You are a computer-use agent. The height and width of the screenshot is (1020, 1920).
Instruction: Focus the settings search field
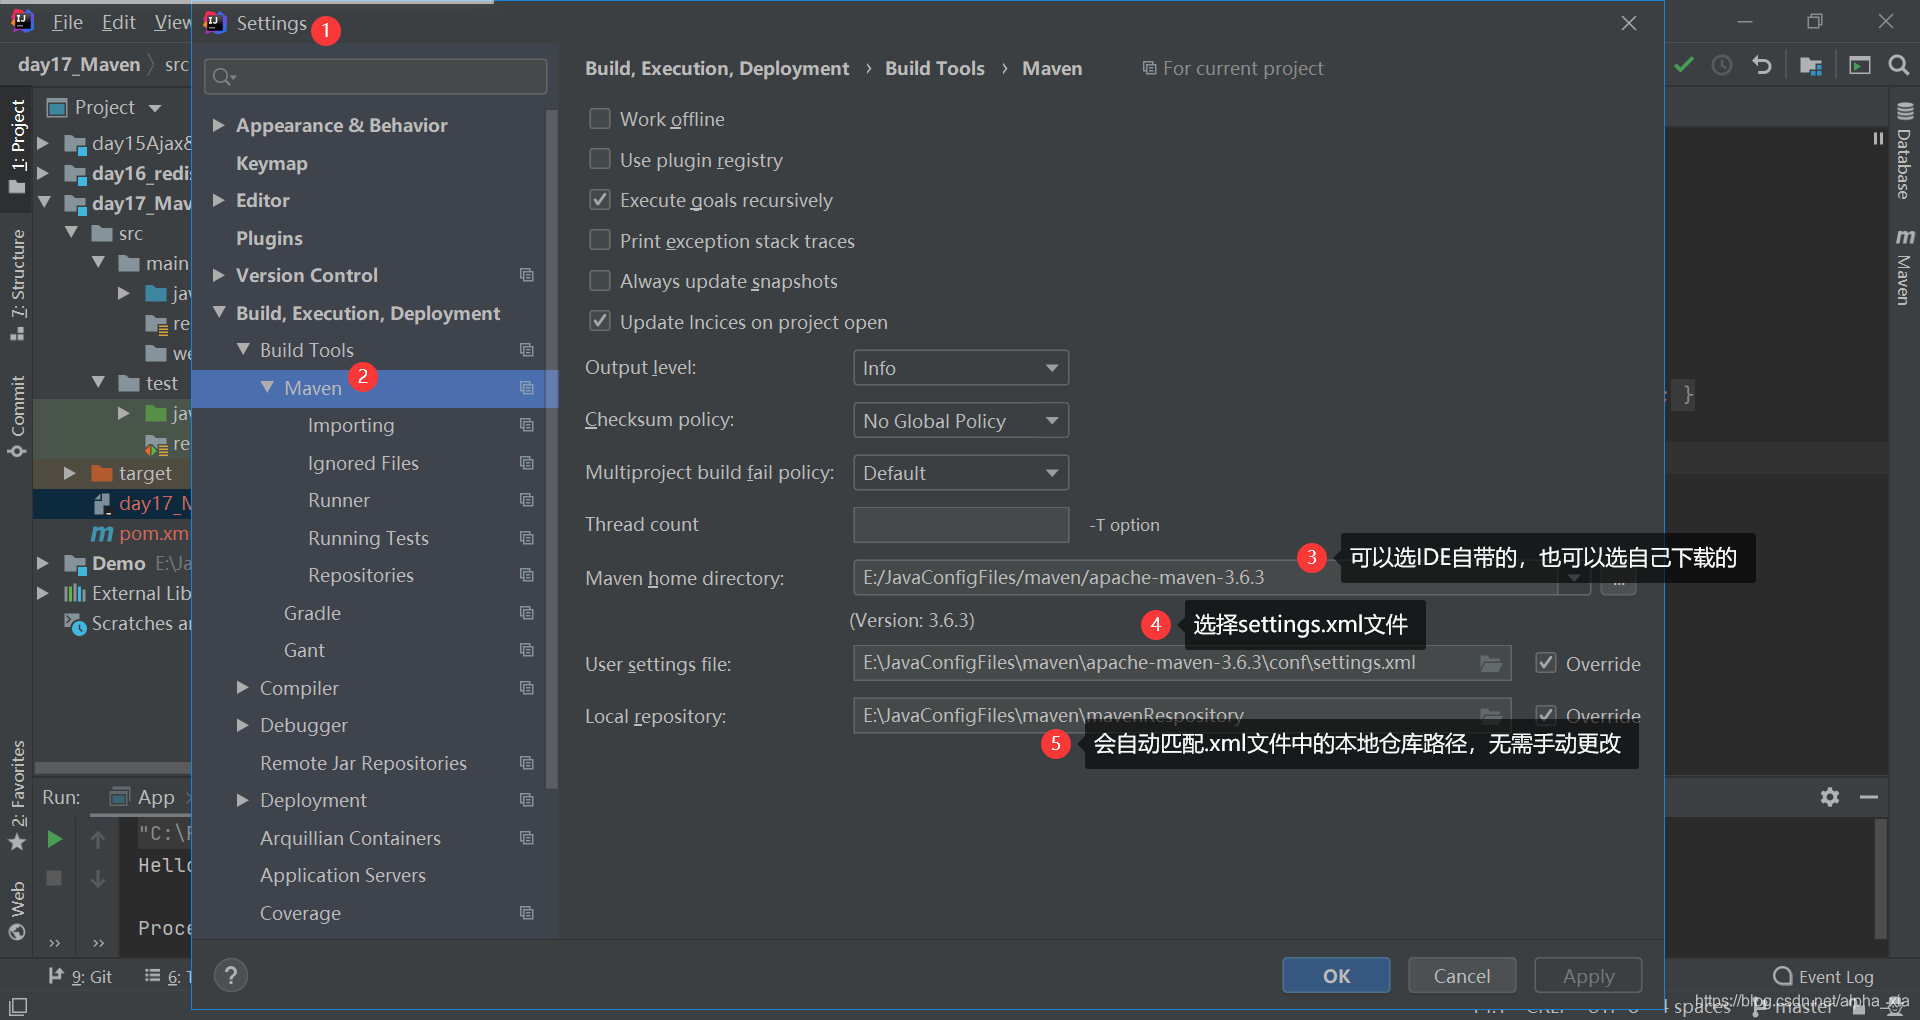(376, 76)
